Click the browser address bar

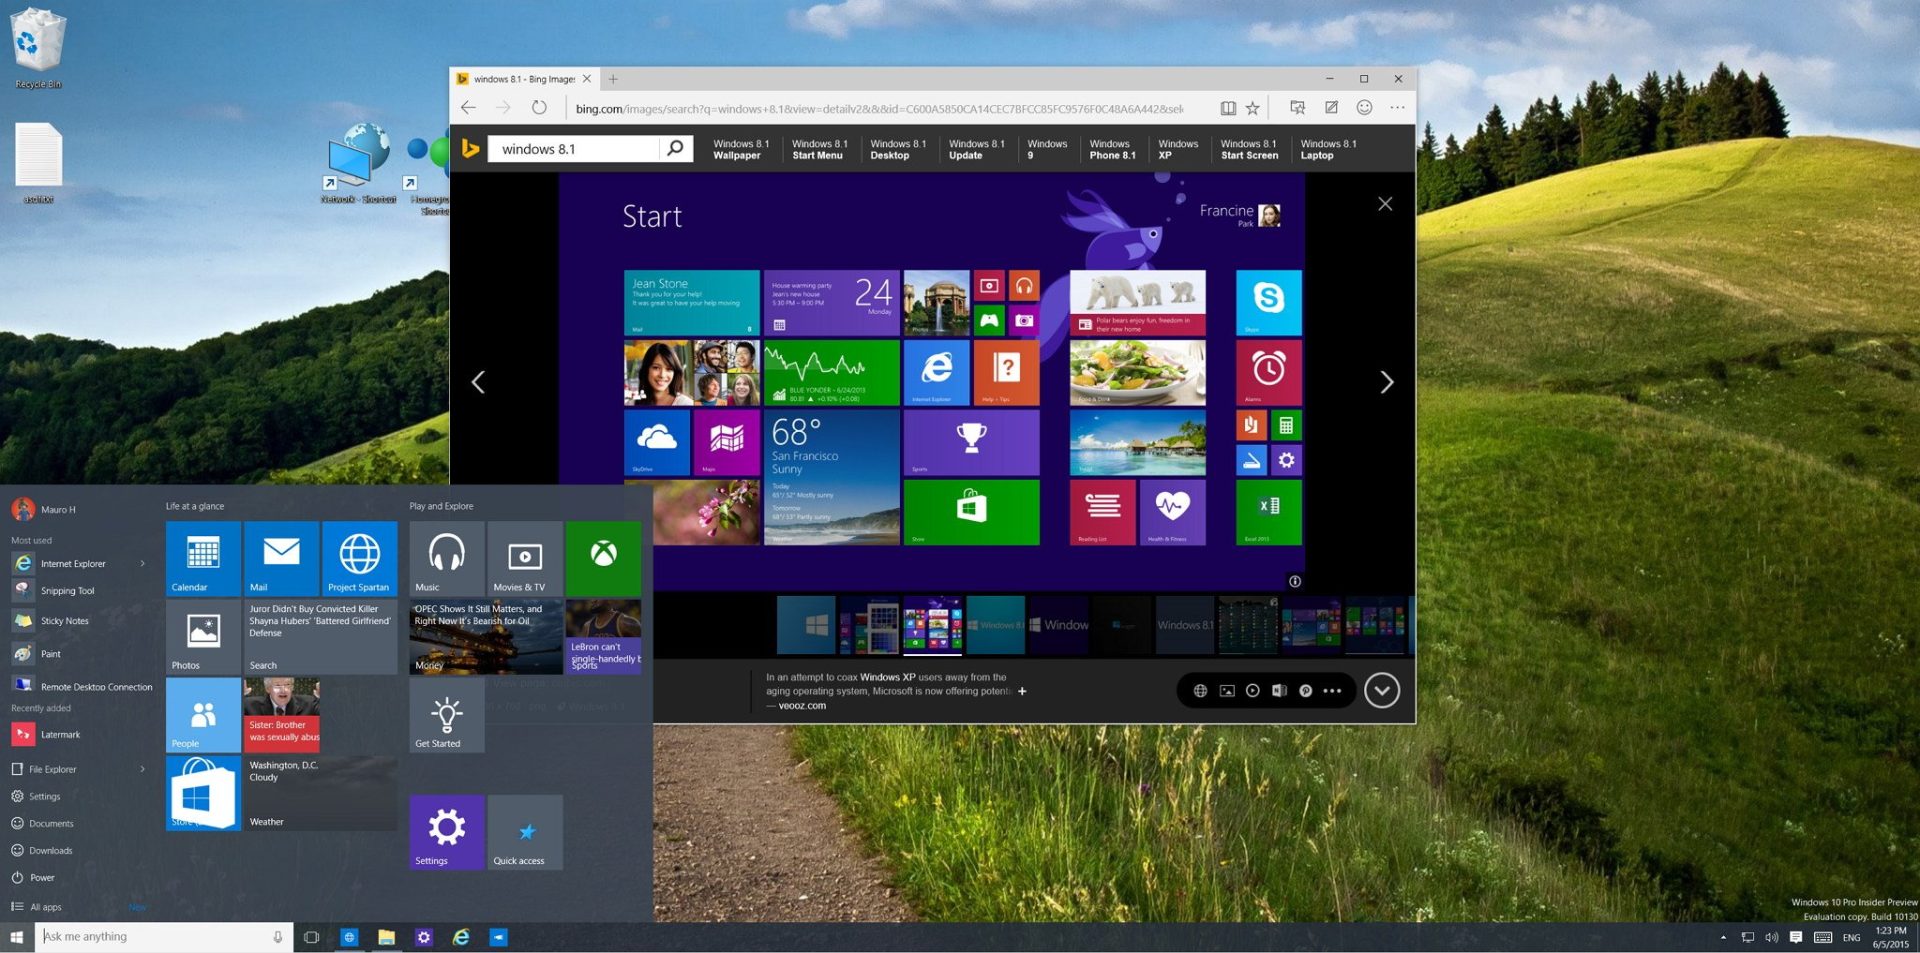pyautogui.click(x=879, y=108)
